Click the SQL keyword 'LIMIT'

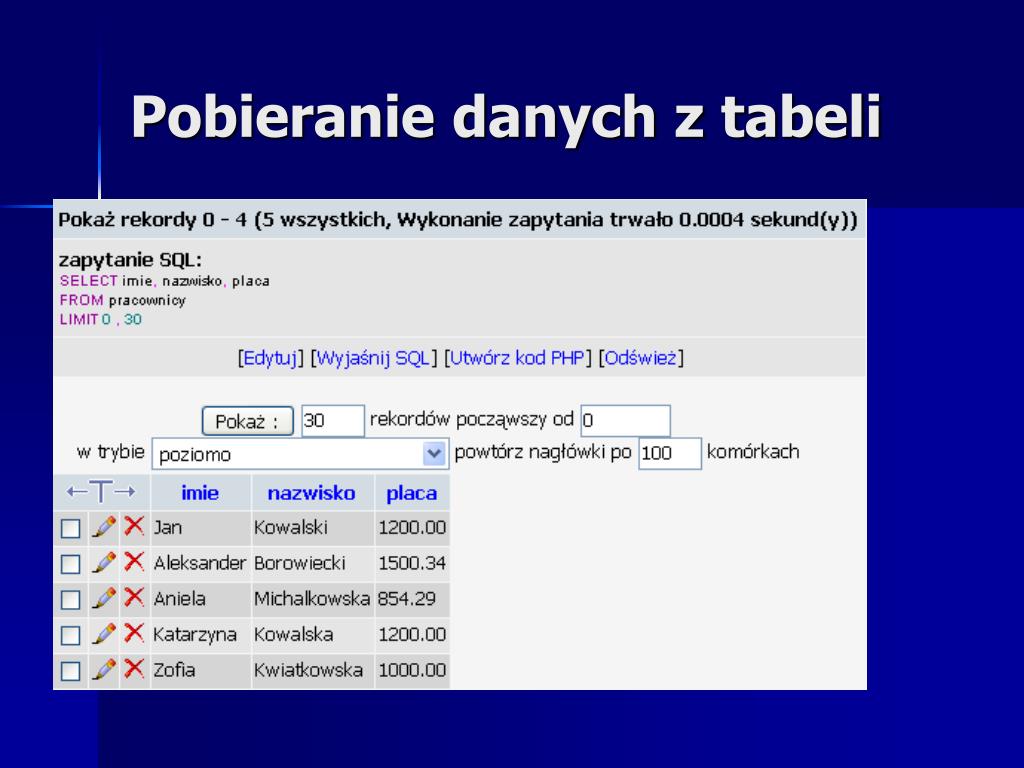point(78,319)
